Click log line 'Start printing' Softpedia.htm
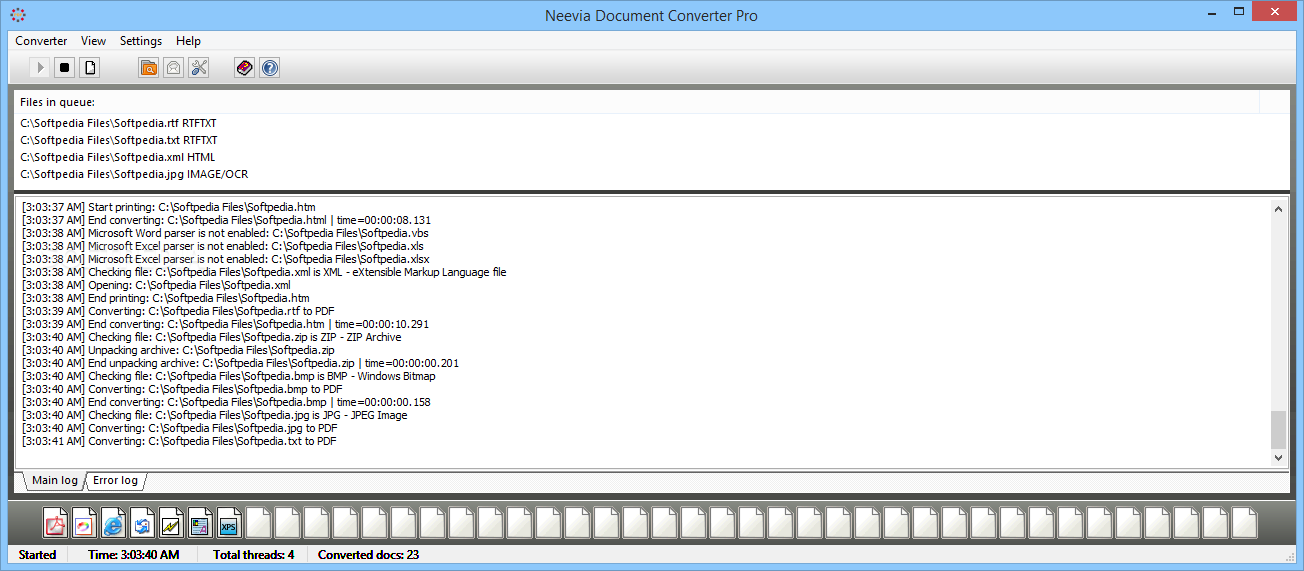1304x571 pixels. (169, 207)
